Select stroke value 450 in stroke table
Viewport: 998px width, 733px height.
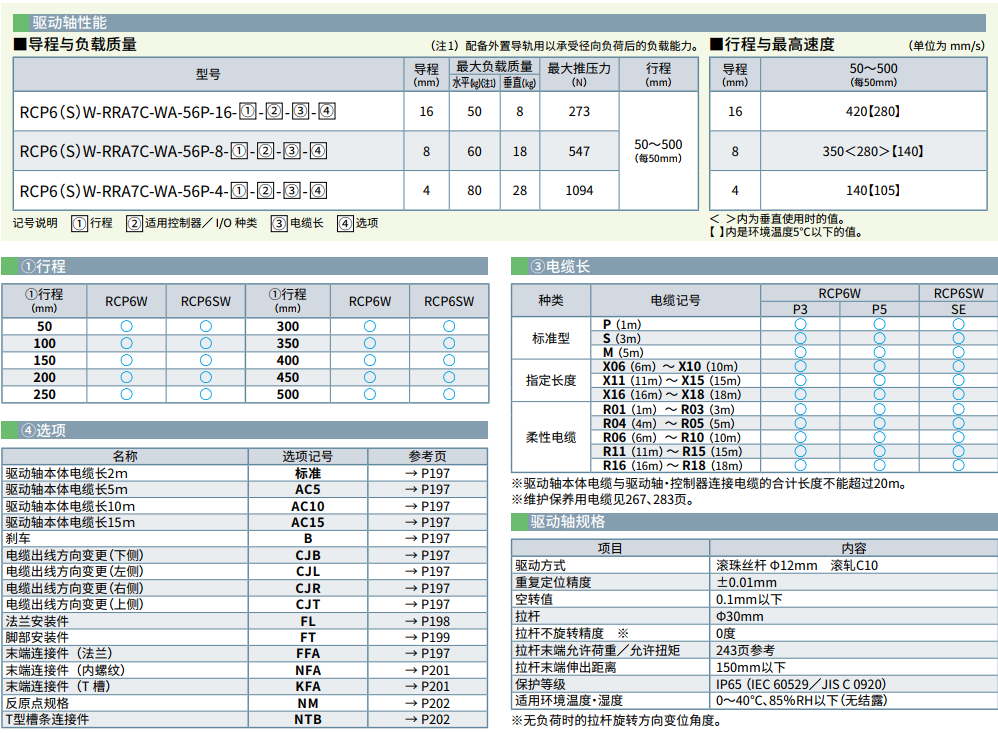[x=288, y=377]
